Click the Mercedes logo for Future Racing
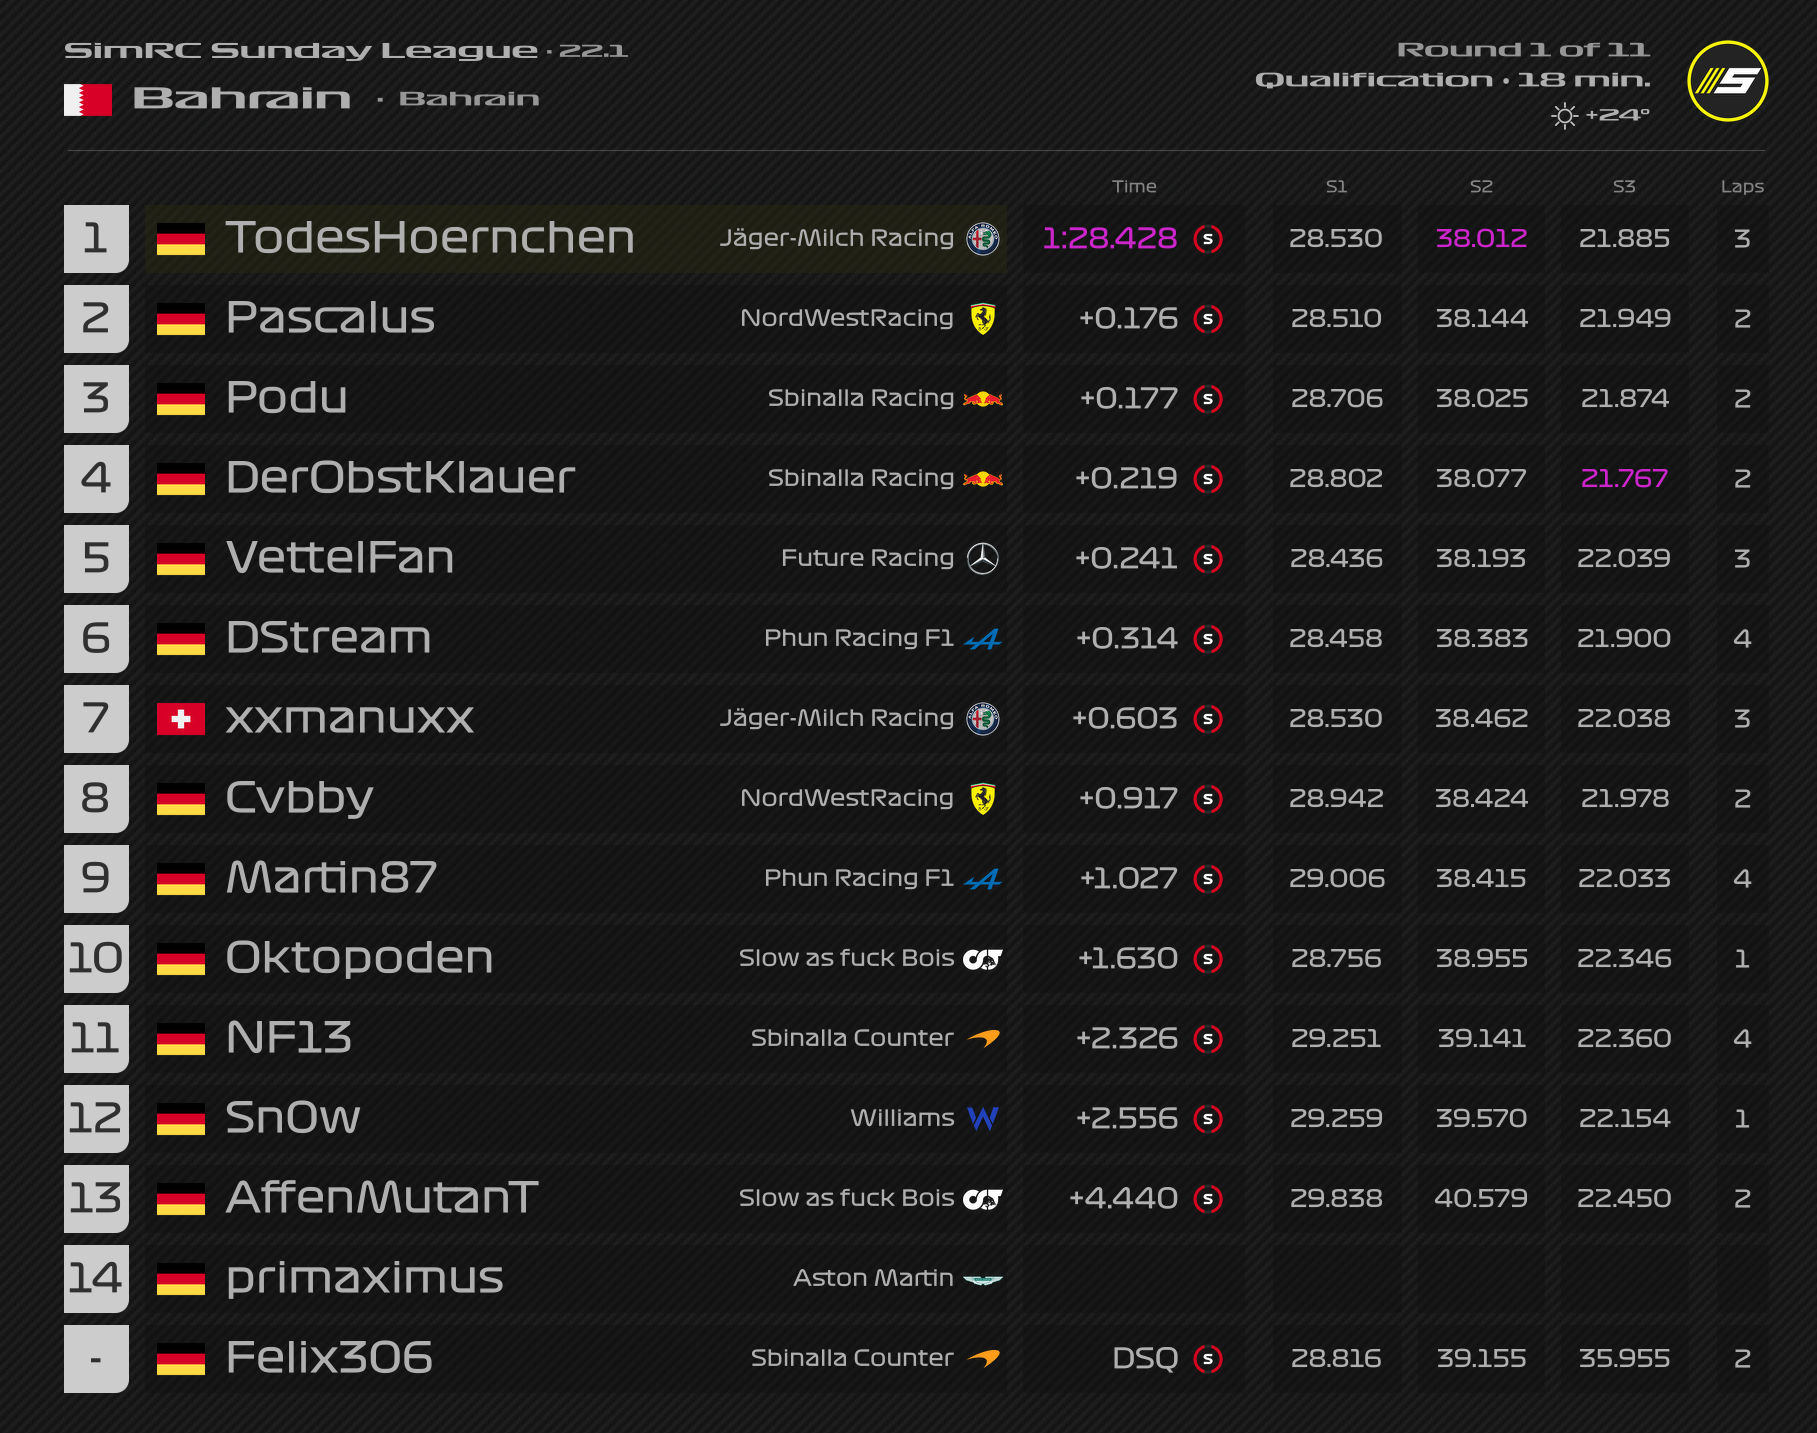This screenshot has width=1817, height=1433. (983, 559)
